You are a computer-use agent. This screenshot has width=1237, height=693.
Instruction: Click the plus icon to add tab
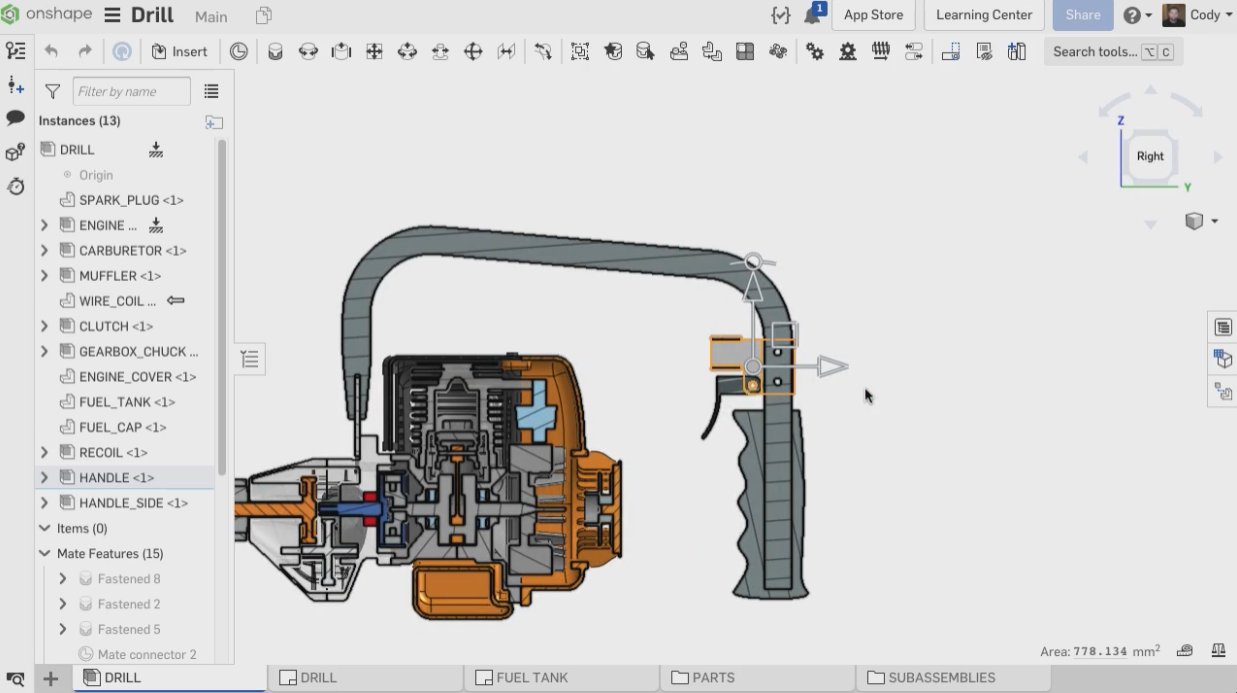click(50, 679)
